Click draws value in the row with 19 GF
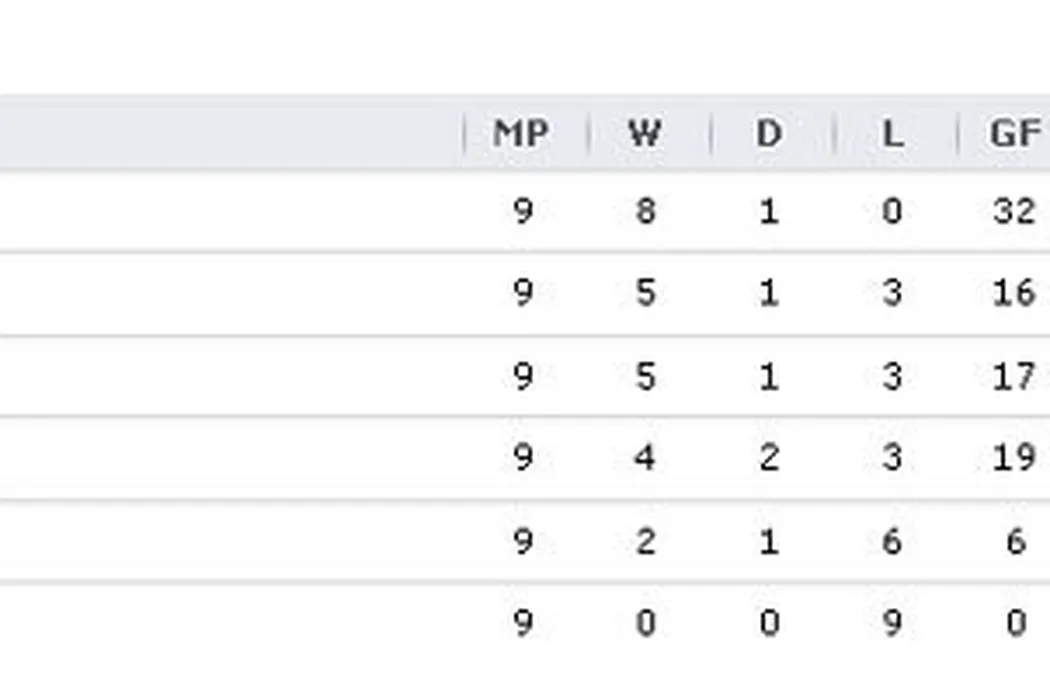This screenshot has width=1050, height=700. pos(768,458)
